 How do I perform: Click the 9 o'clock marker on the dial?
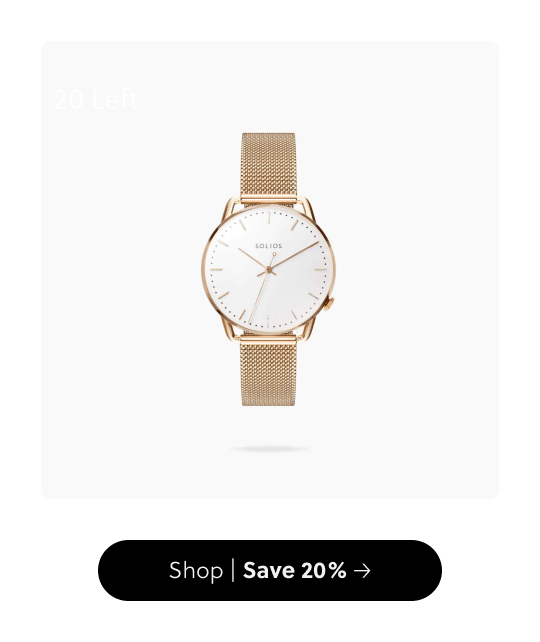(217, 269)
